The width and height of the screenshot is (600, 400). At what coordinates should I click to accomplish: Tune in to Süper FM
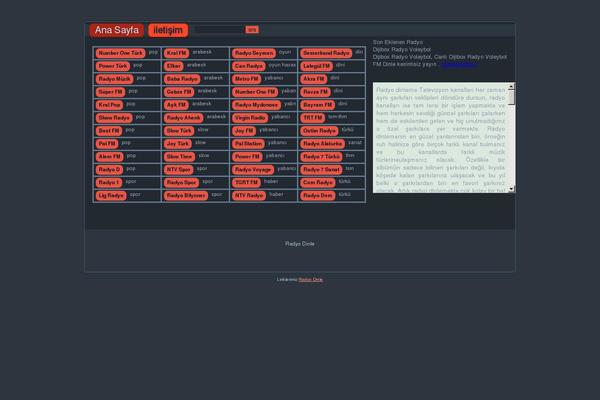110,92
